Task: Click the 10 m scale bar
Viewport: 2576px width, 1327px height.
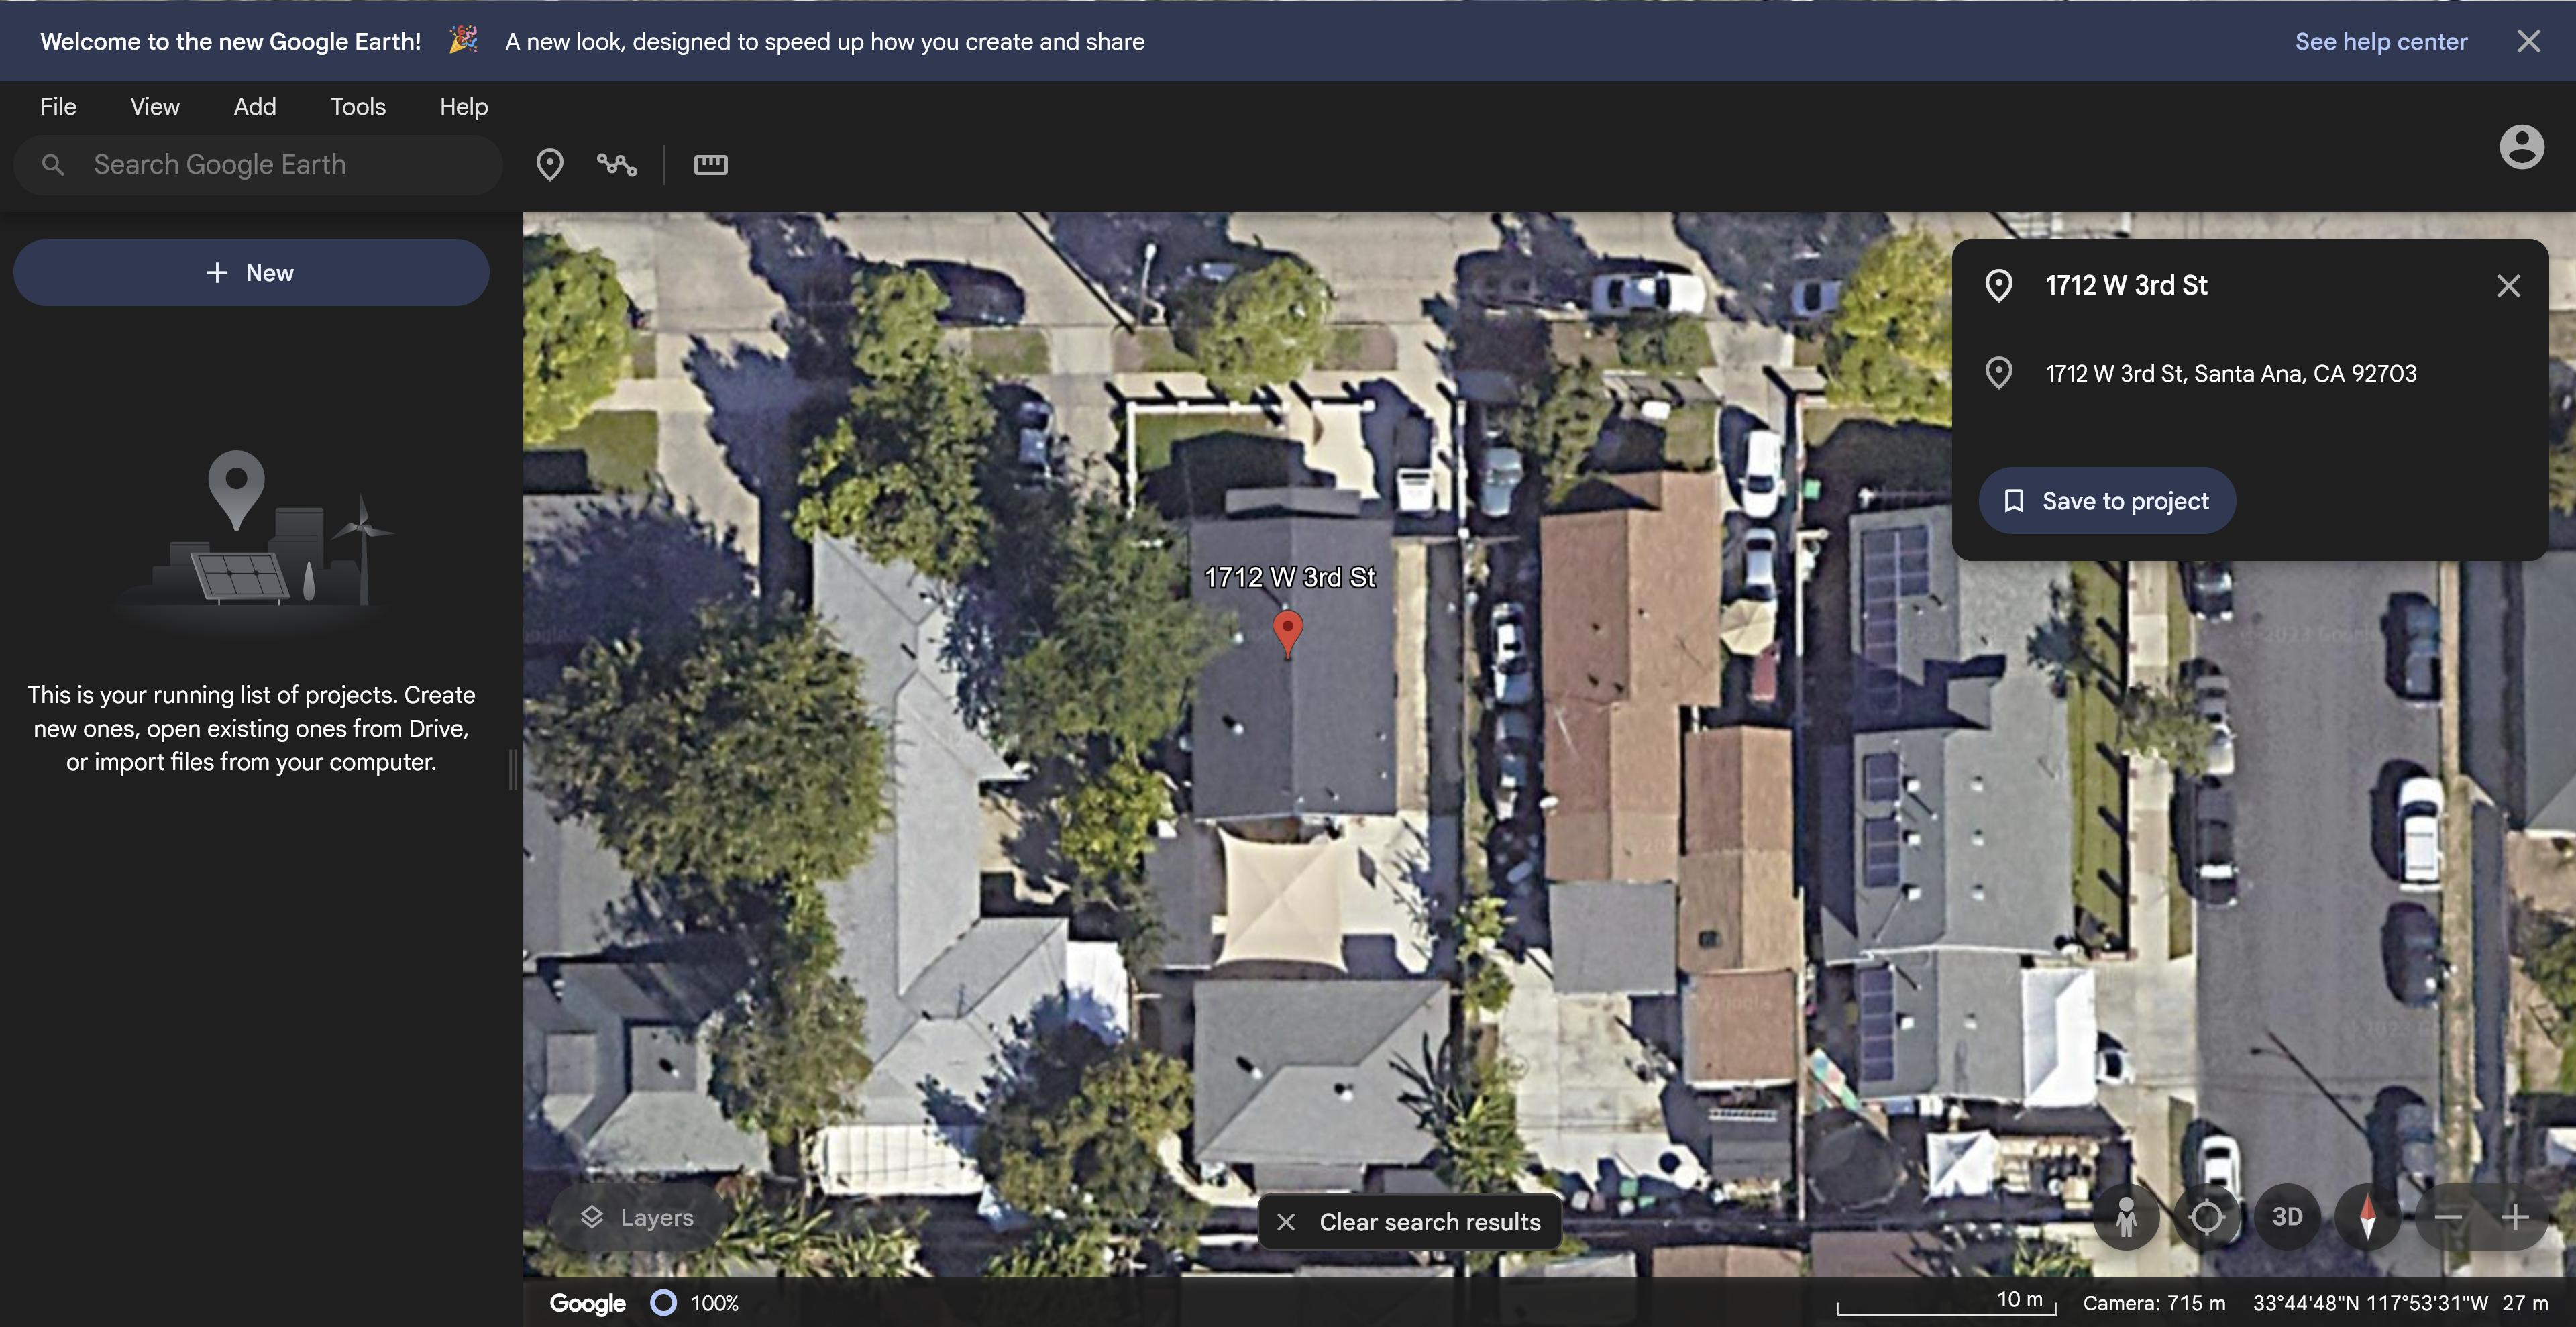Action: (1946, 1302)
